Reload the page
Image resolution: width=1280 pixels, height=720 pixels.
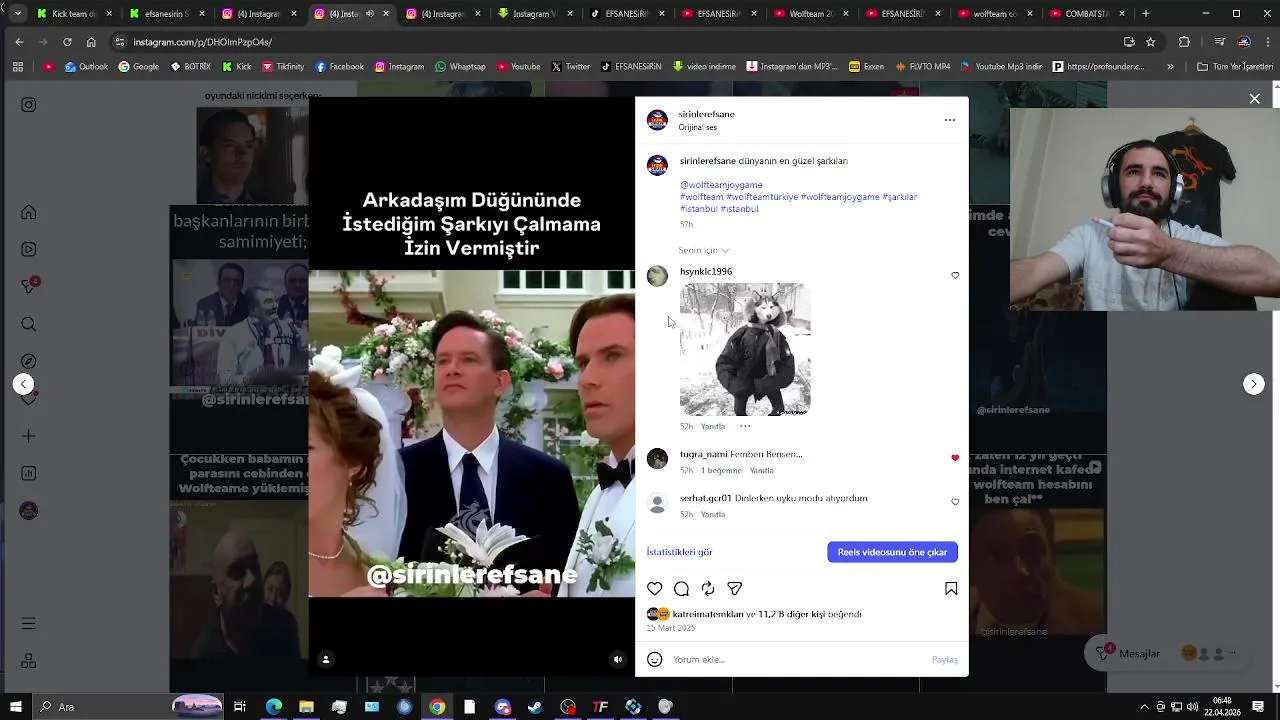(x=67, y=42)
